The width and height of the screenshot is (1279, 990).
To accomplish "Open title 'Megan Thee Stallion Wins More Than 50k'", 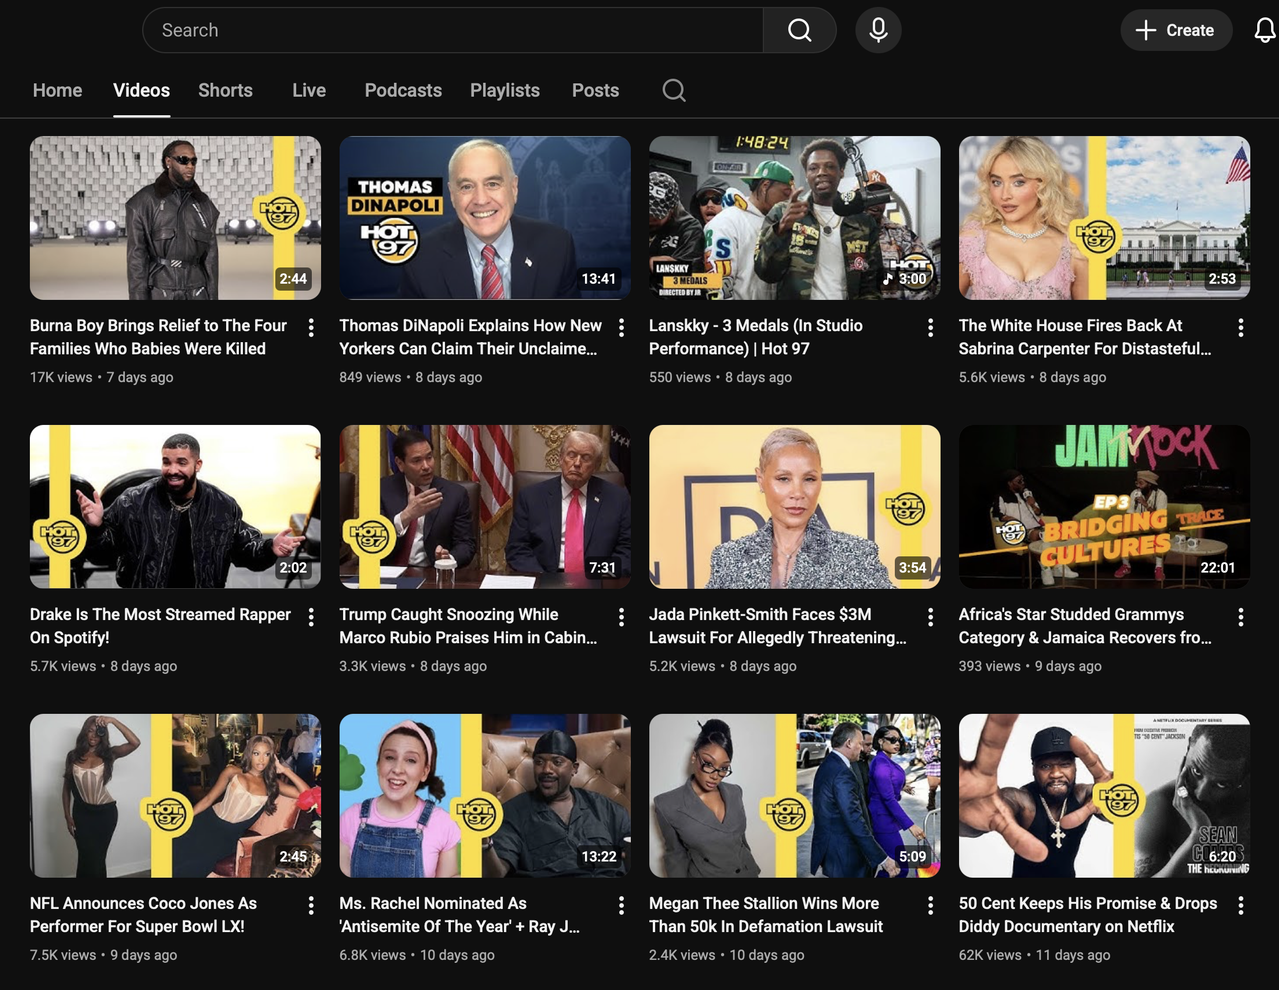I will click(766, 915).
